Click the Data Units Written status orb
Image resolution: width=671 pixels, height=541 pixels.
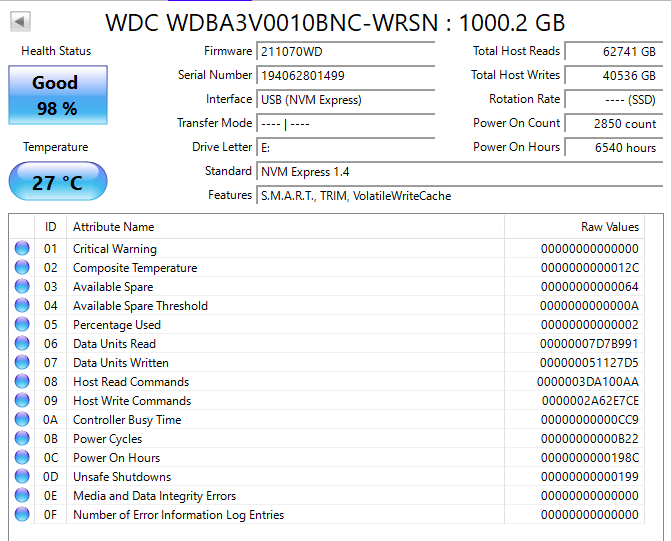click(x=22, y=363)
